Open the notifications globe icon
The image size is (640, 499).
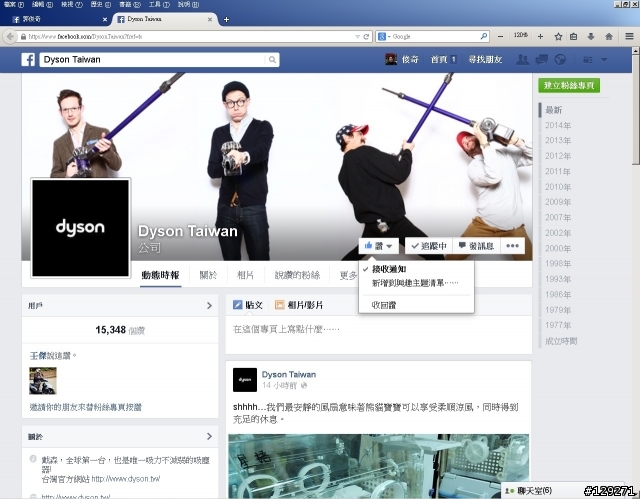[560, 60]
